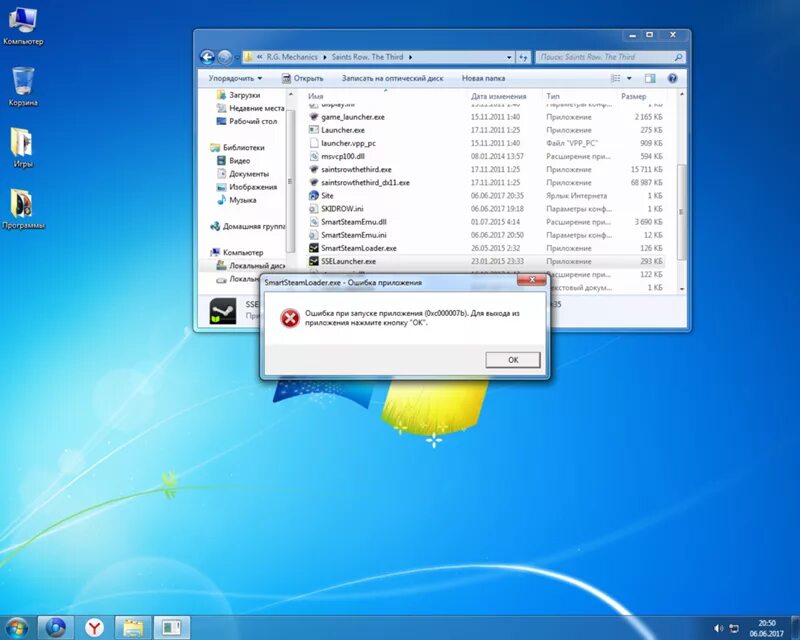Select SKIDROW.ini file icon
The image size is (800, 640).
tap(314, 209)
